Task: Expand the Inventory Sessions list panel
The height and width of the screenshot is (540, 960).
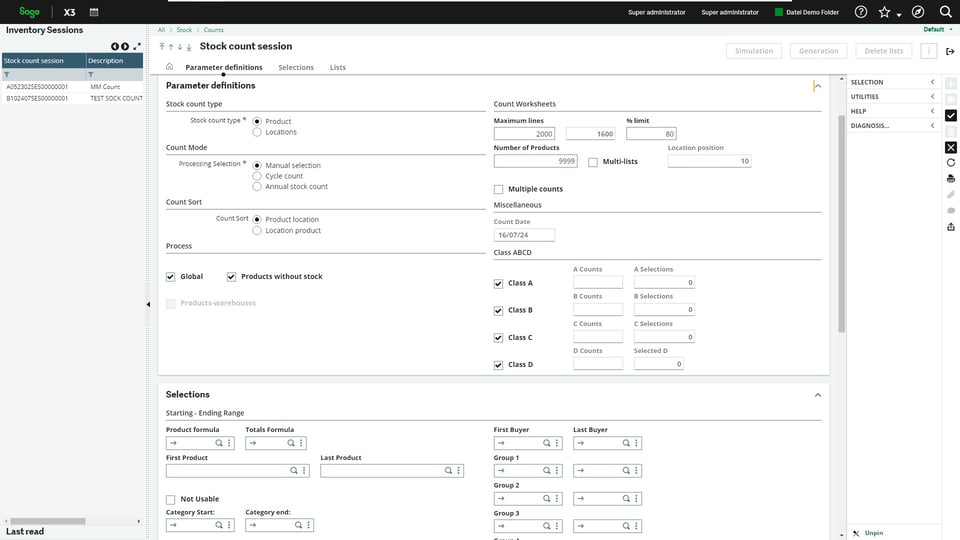Action: pos(137,47)
